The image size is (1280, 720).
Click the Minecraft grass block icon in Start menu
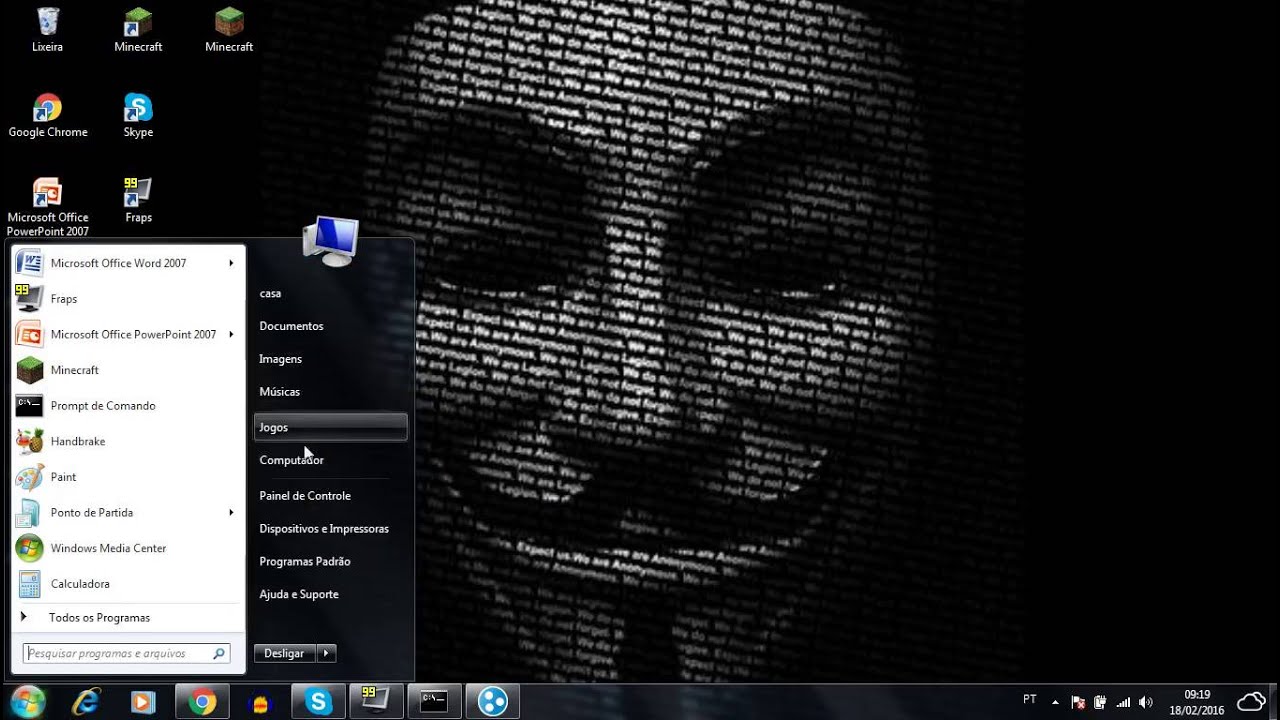click(x=29, y=370)
